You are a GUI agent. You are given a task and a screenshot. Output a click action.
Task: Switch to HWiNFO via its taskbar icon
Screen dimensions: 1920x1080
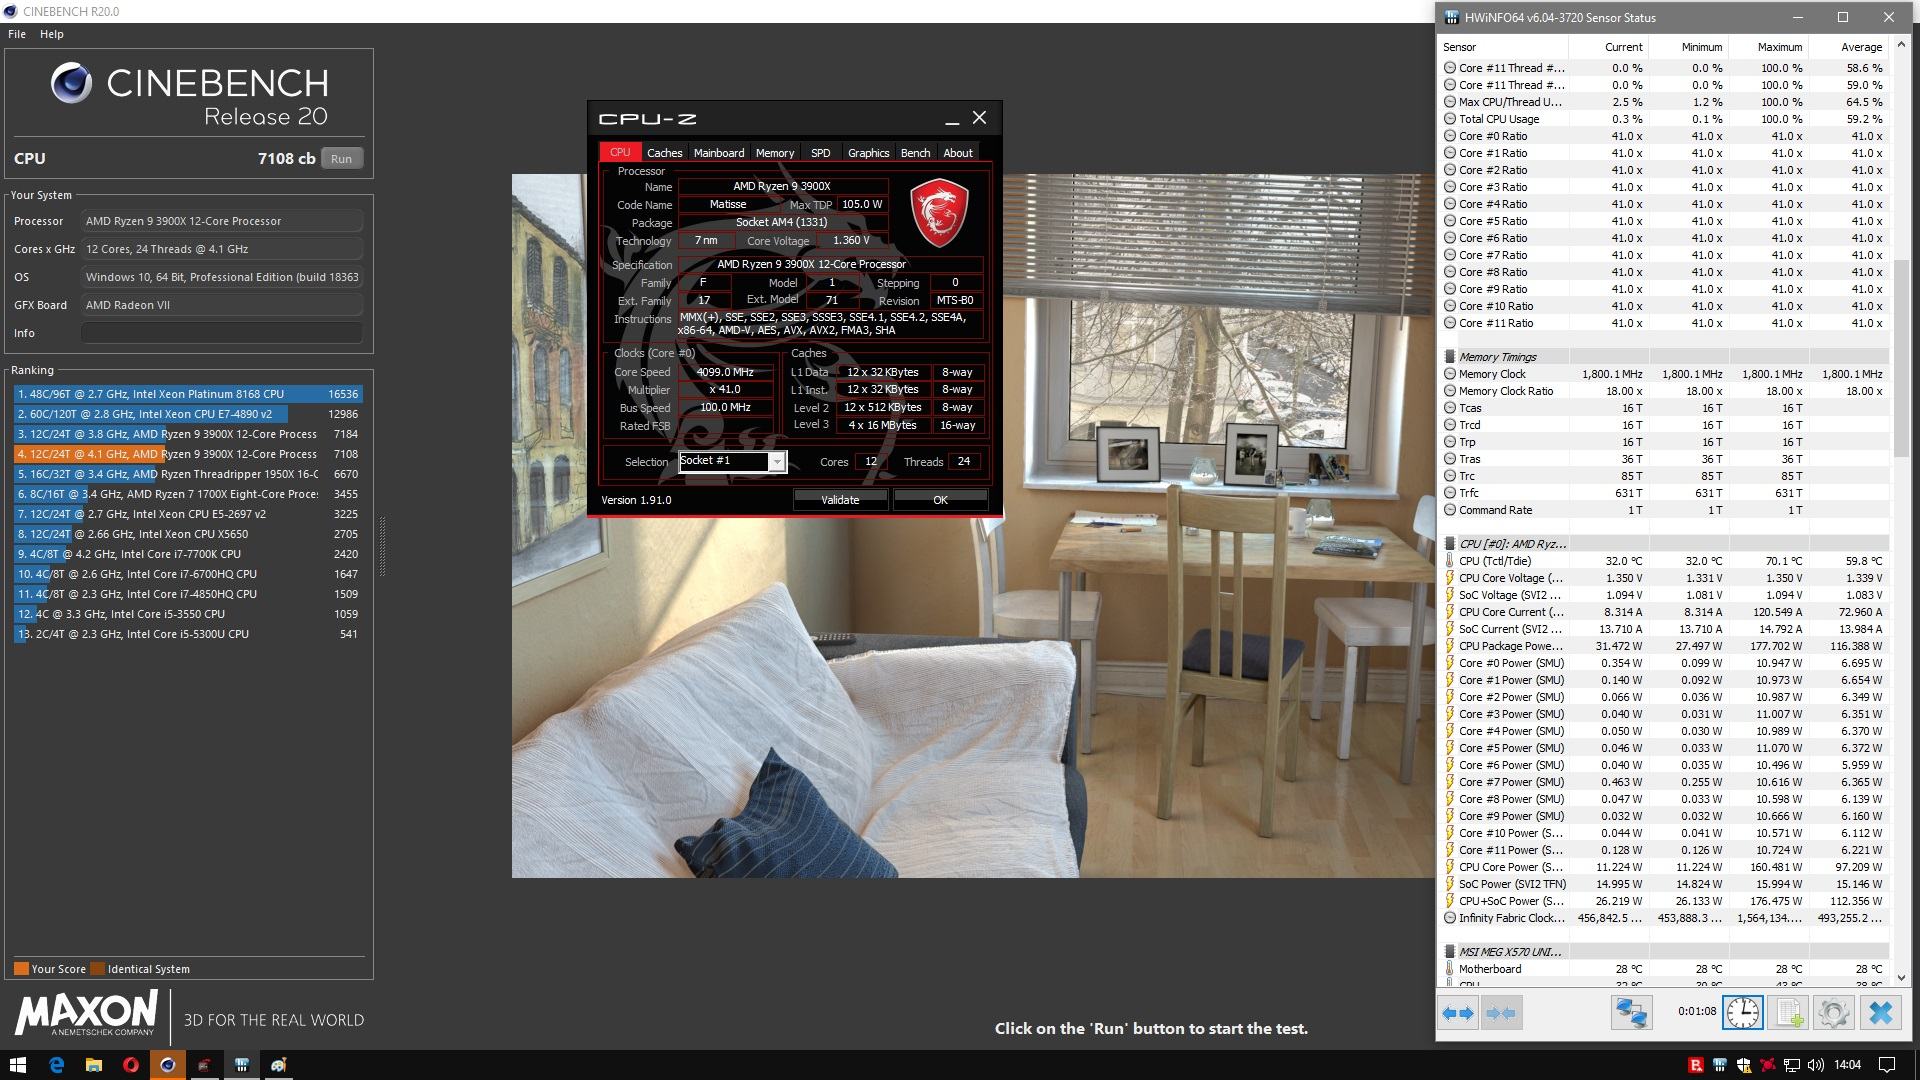click(241, 1065)
